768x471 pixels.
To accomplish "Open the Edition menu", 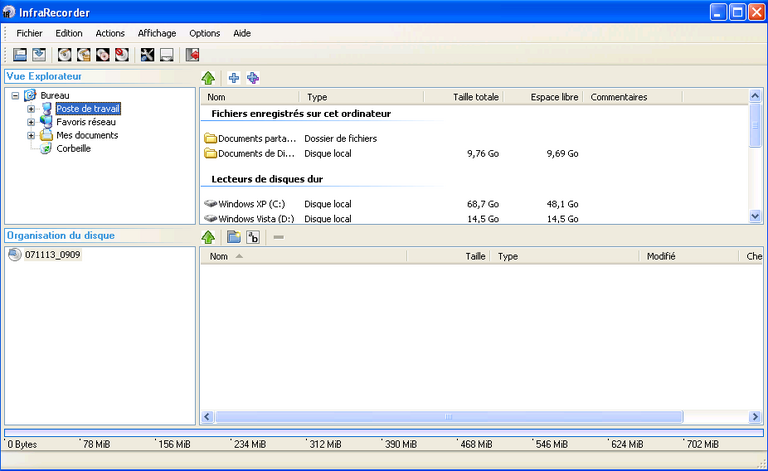I will pyautogui.click(x=69, y=33).
